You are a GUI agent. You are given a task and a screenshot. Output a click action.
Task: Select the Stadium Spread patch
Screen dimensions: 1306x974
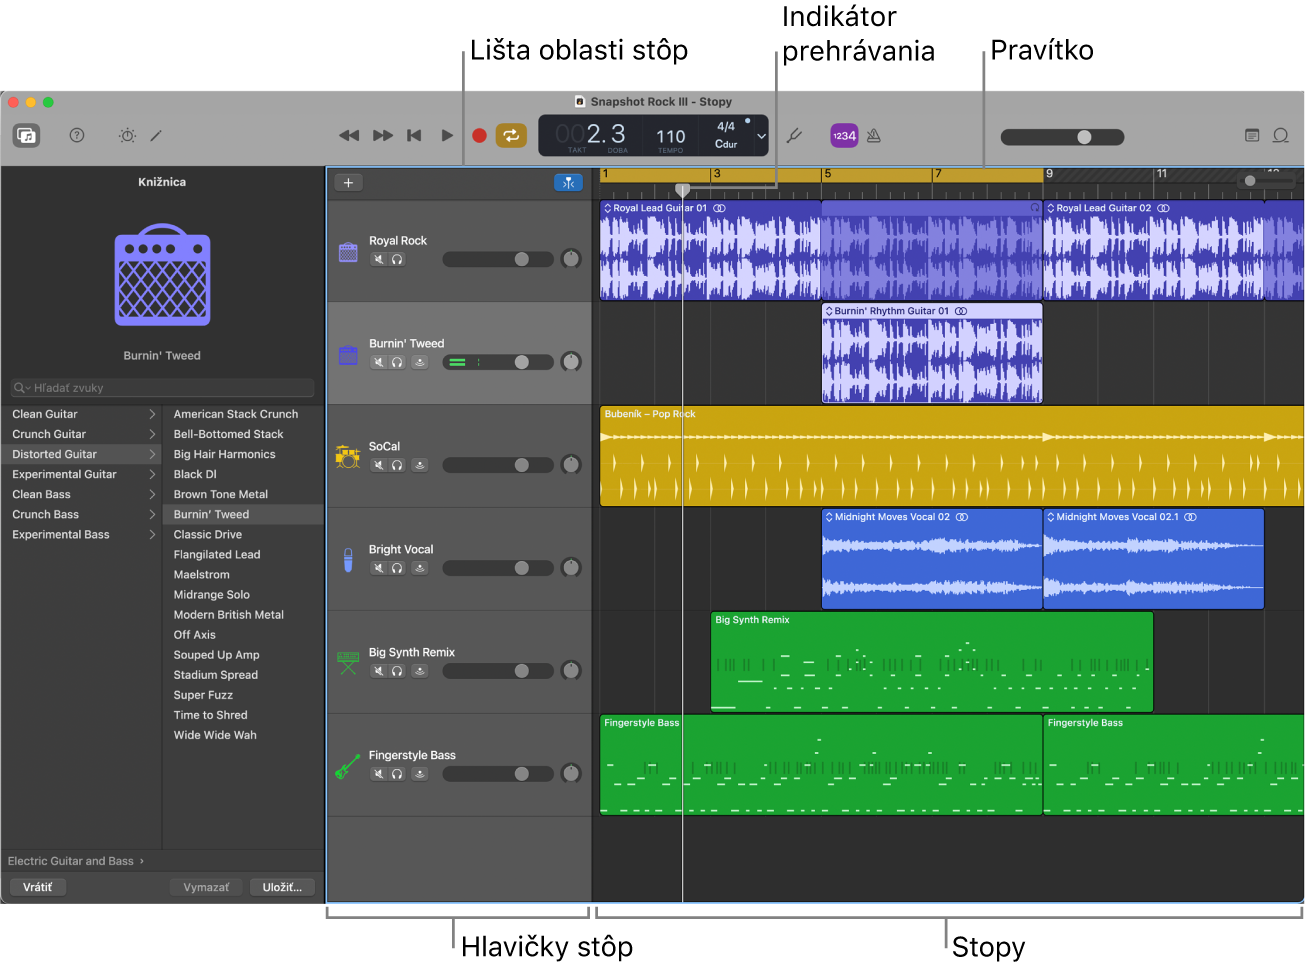(216, 675)
